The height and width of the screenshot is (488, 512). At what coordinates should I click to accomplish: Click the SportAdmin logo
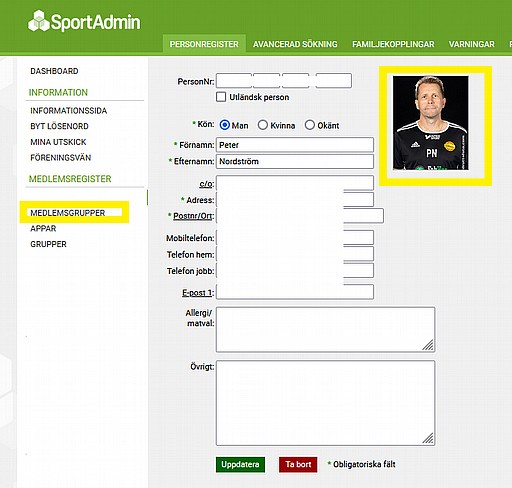(x=84, y=21)
